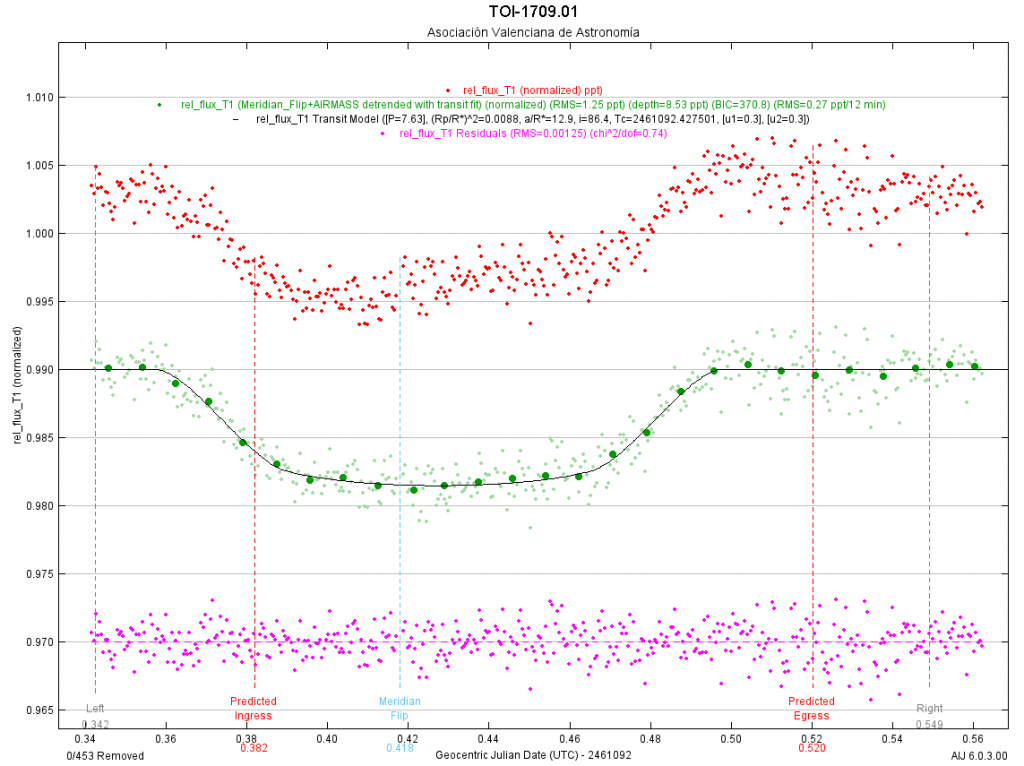Click the Predicted Ingress marker label
The image size is (1024, 766).
[x=253, y=708]
